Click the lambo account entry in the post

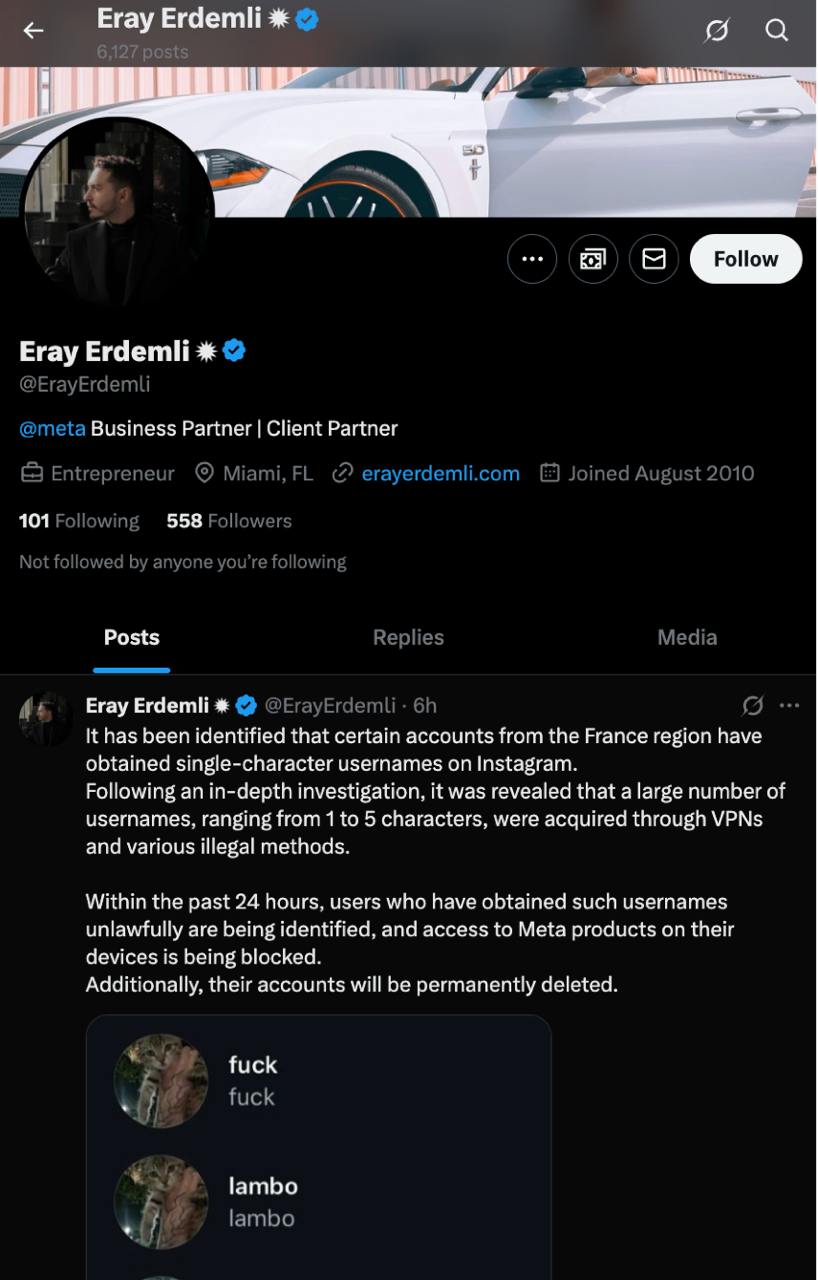[x=263, y=1201]
